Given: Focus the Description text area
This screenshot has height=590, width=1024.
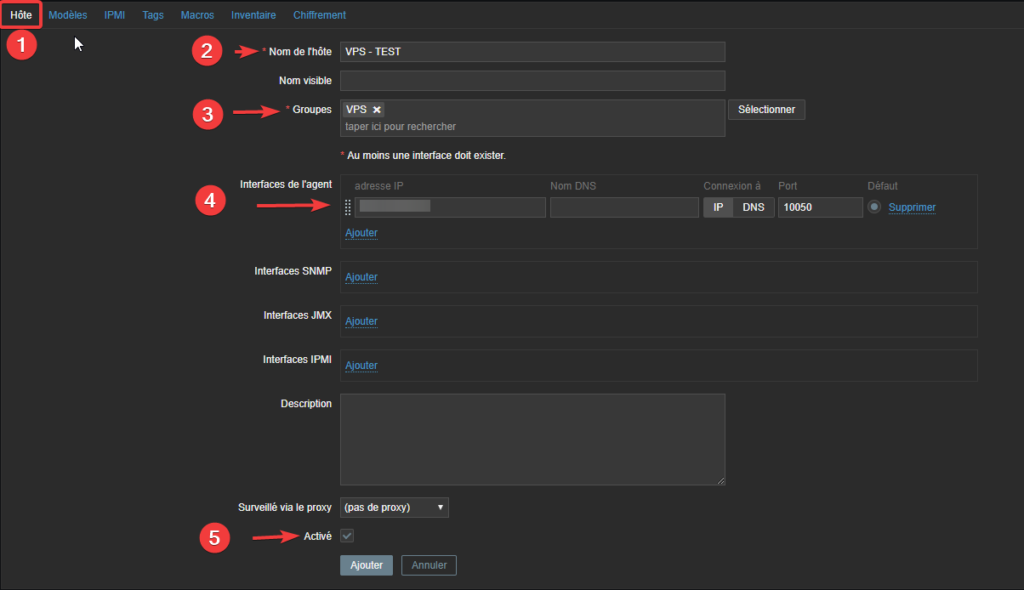Looking at the screenshot, I should click(532, 439).
